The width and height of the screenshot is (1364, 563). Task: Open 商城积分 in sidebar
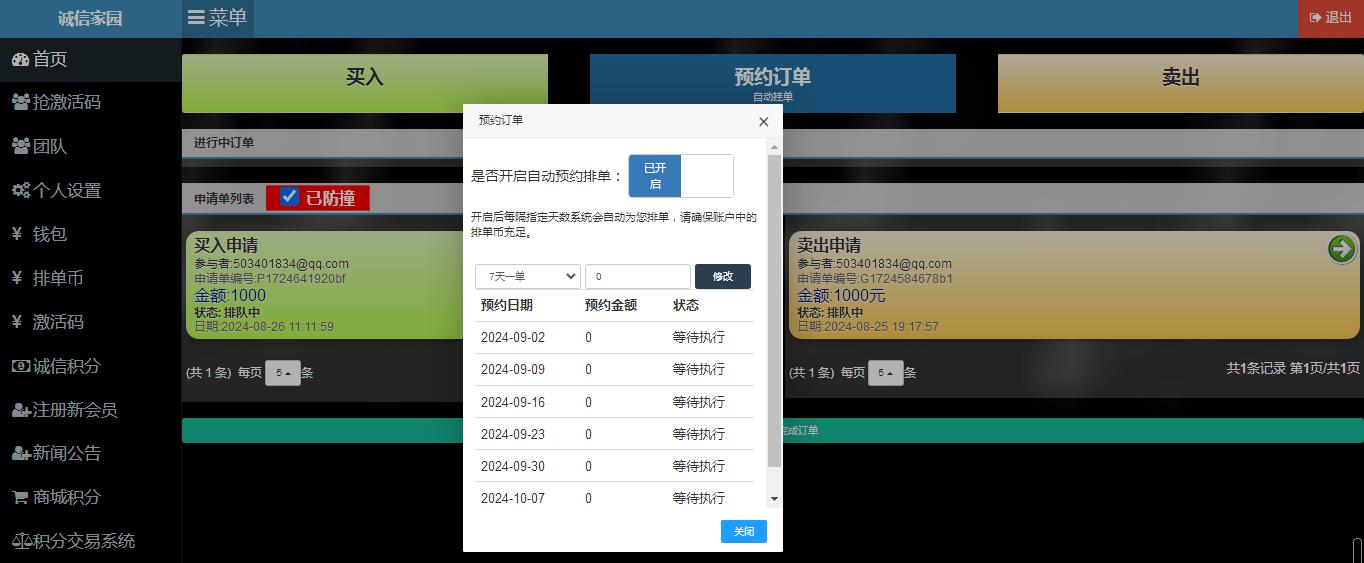coord(66,497)
